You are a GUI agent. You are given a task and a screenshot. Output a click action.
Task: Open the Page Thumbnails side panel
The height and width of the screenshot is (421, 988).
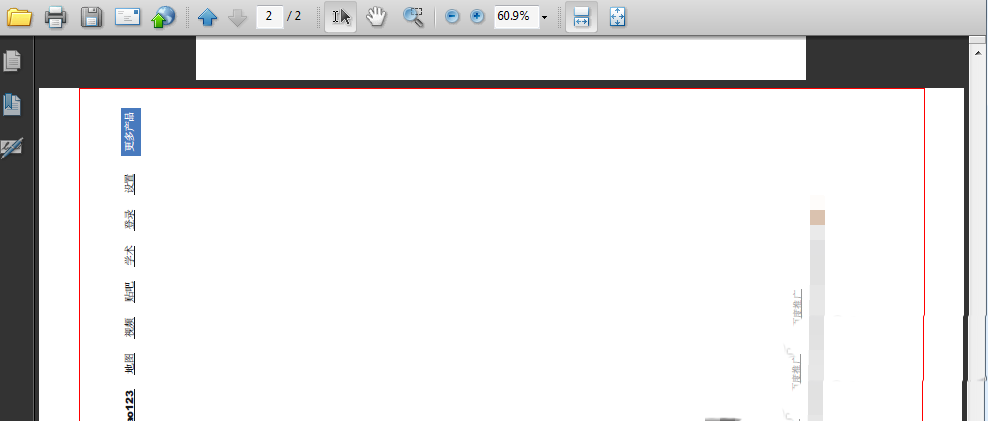click(13, 62)
